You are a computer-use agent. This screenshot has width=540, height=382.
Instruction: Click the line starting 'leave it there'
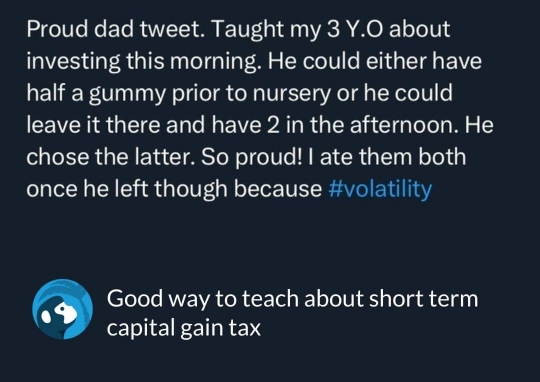click(x=260, y=125)
